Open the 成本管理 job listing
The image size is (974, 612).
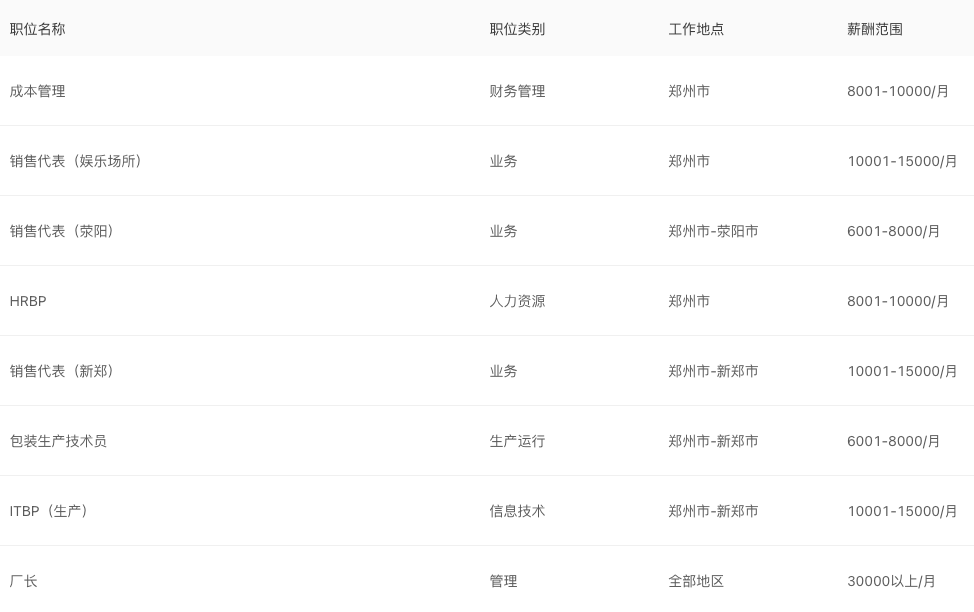click(38, 91)
